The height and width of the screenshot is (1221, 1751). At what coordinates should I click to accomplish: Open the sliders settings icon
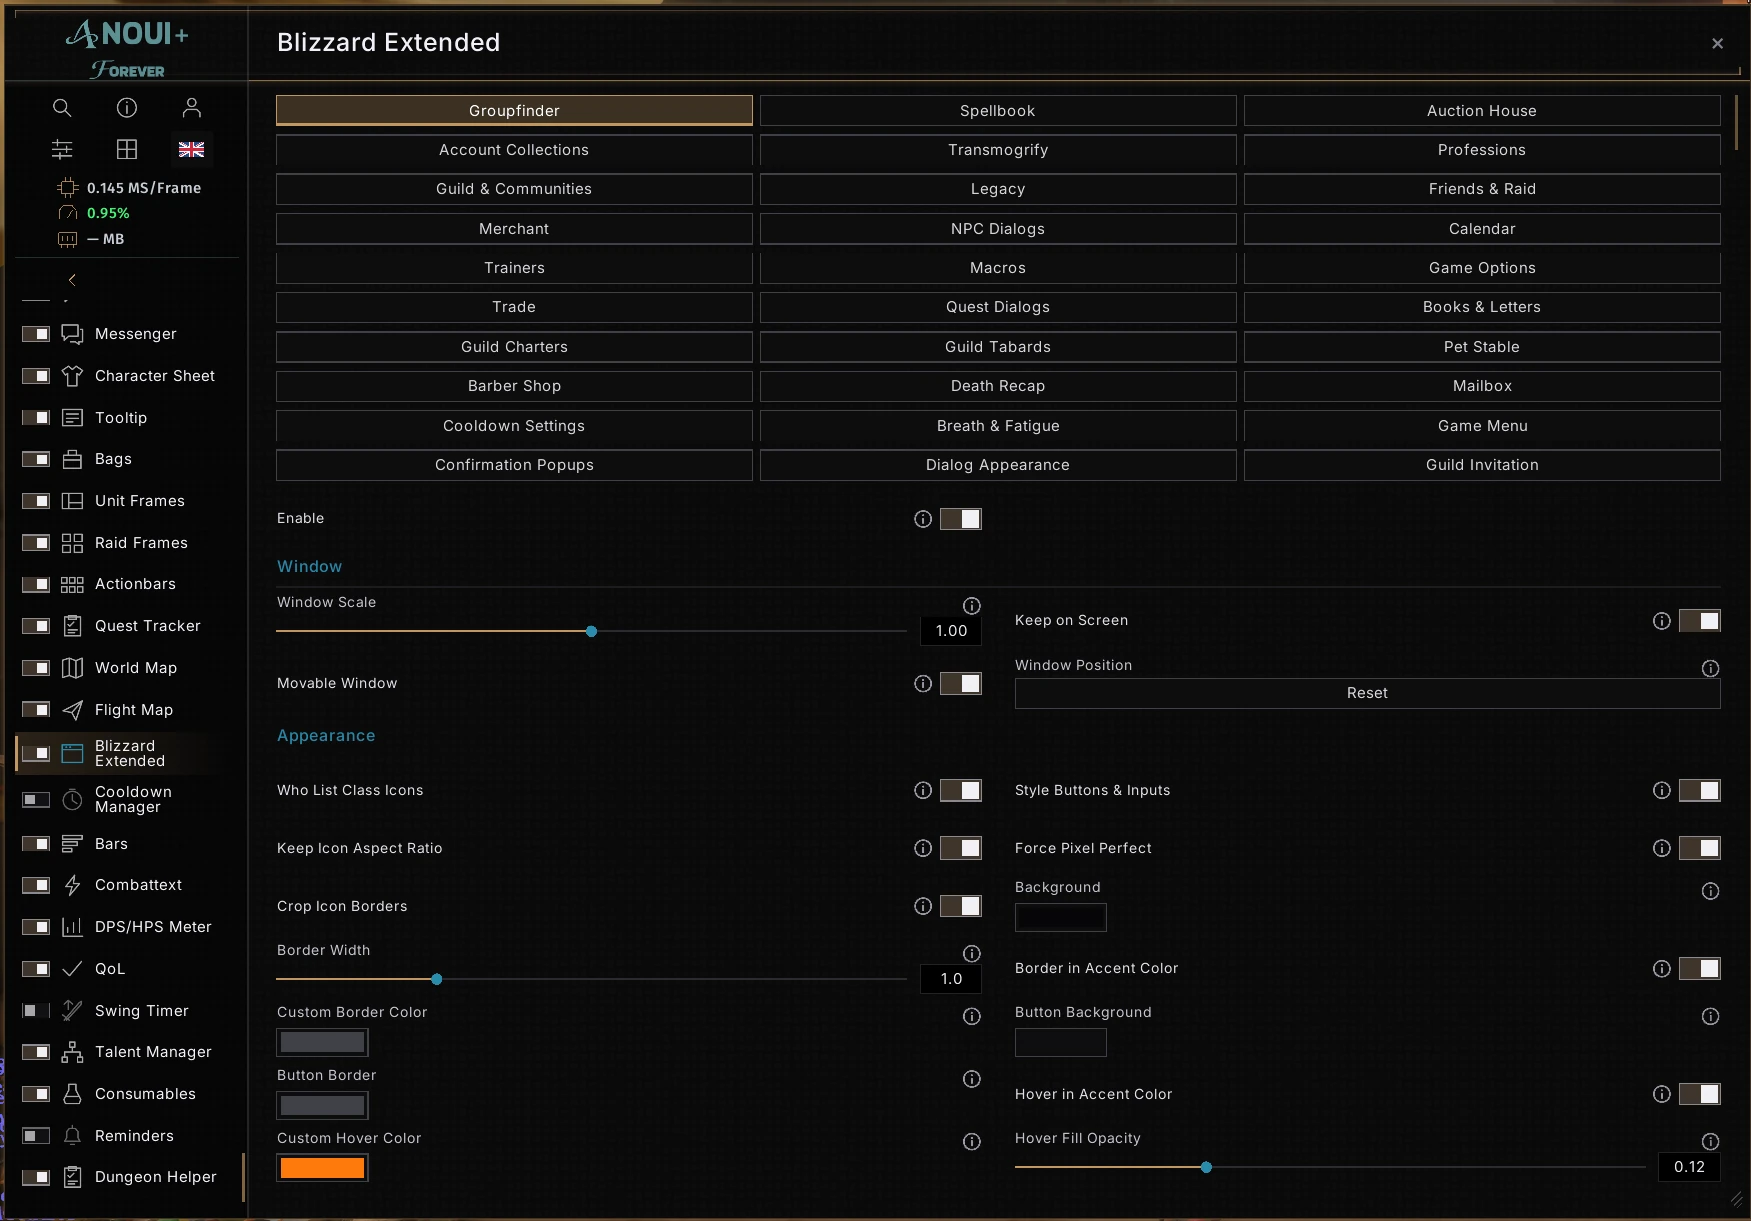click(x=62, y=149)
